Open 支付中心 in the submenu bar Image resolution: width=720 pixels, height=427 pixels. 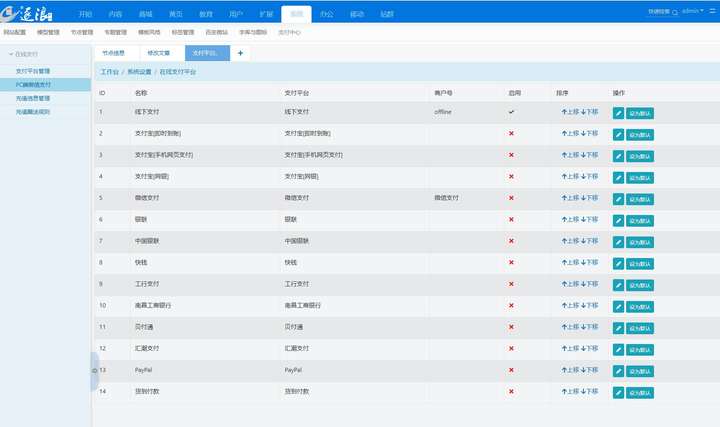[289, 32]
